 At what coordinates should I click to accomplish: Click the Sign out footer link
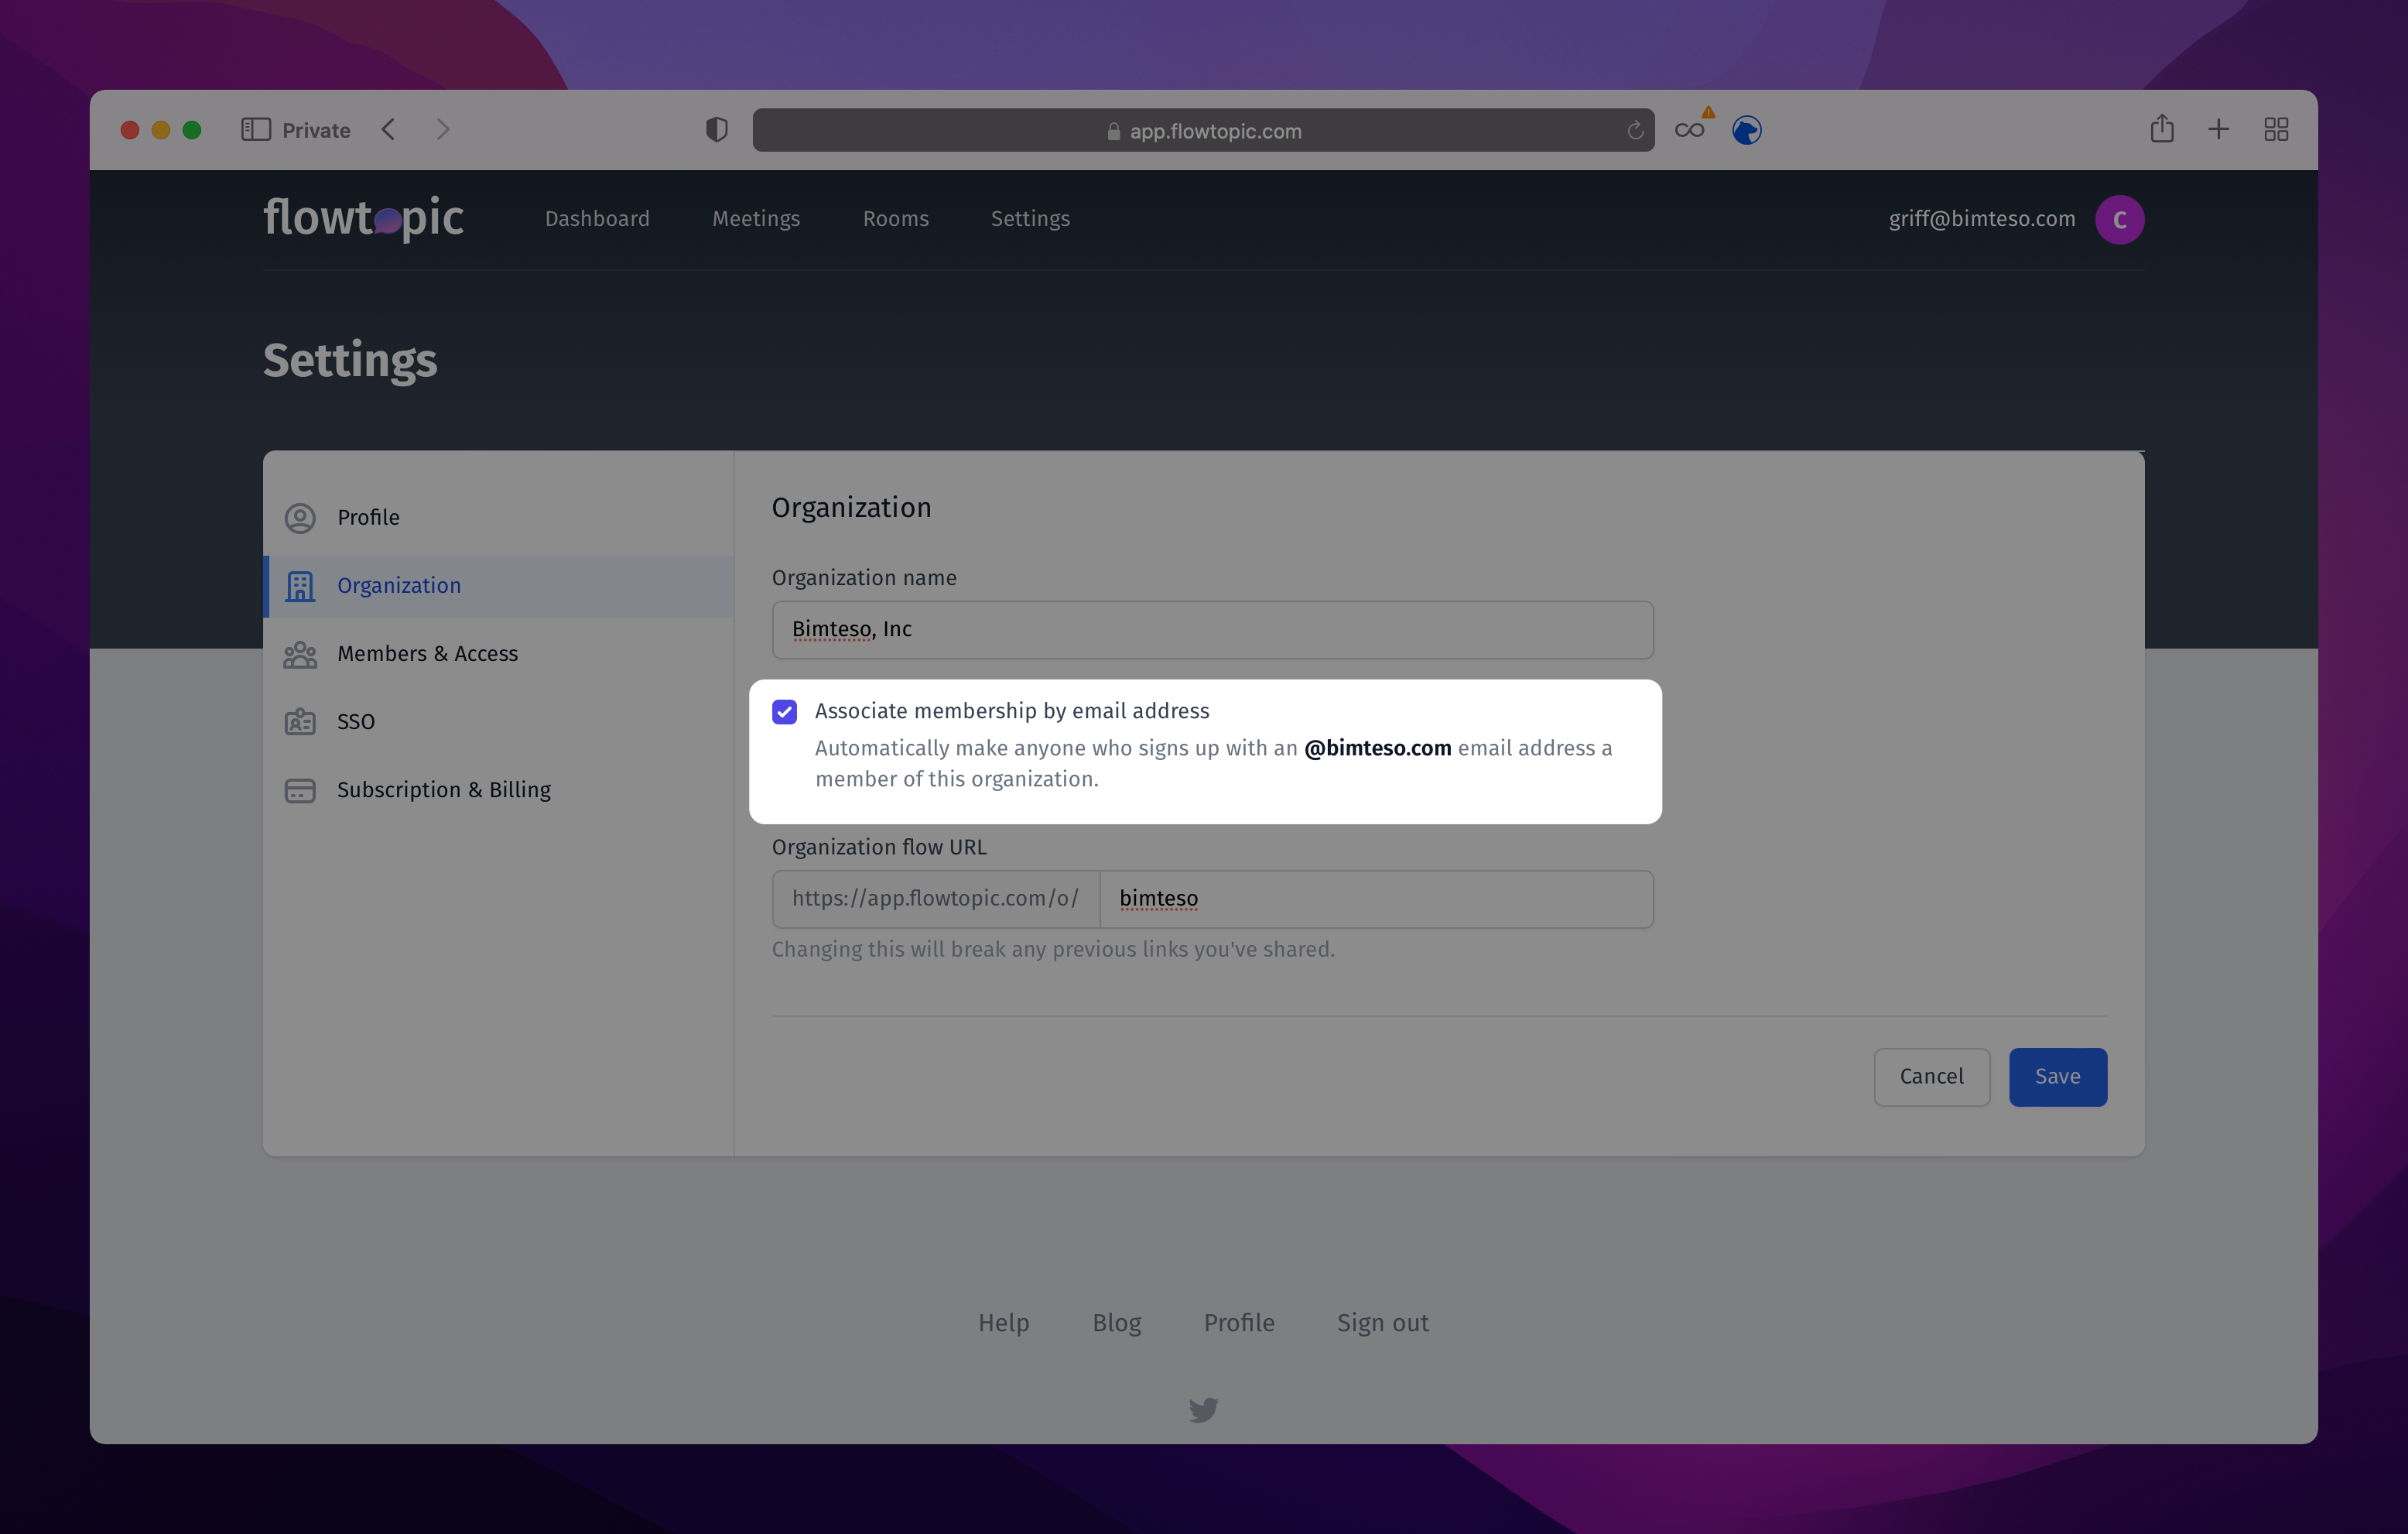click(x=1383, y=1323)
